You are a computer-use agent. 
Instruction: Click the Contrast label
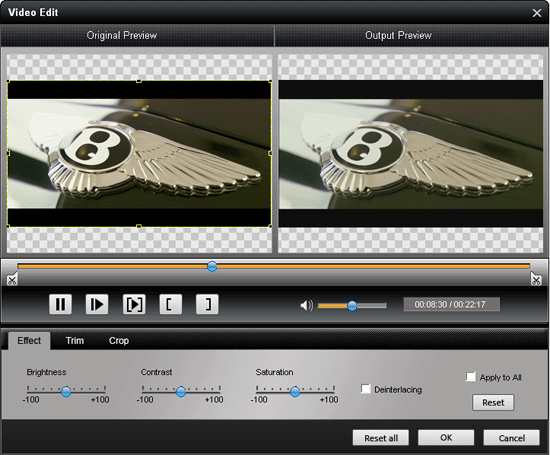click(x=156, y=372)
